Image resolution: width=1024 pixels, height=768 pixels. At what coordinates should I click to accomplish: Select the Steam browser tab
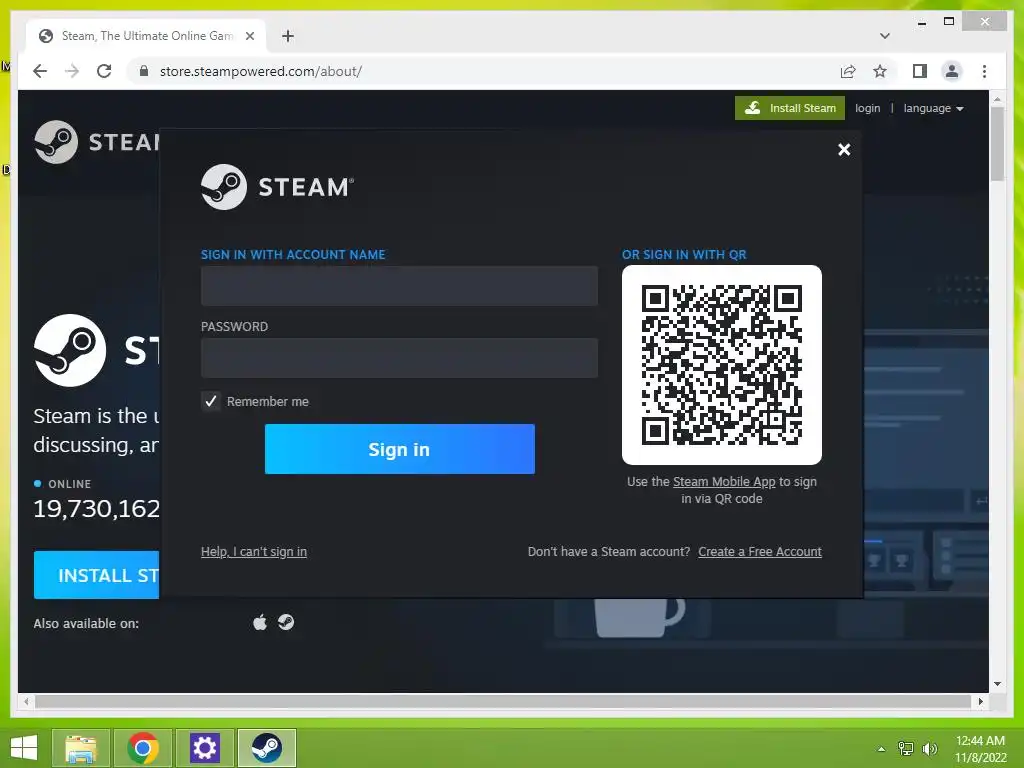click(146, 36)
